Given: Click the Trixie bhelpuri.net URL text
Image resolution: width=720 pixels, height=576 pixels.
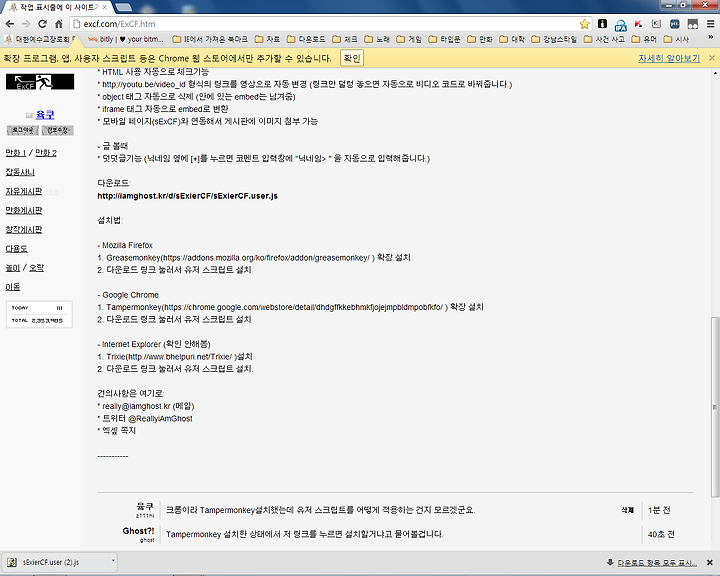Looking at the screenshot, I should tap(179, 356).
